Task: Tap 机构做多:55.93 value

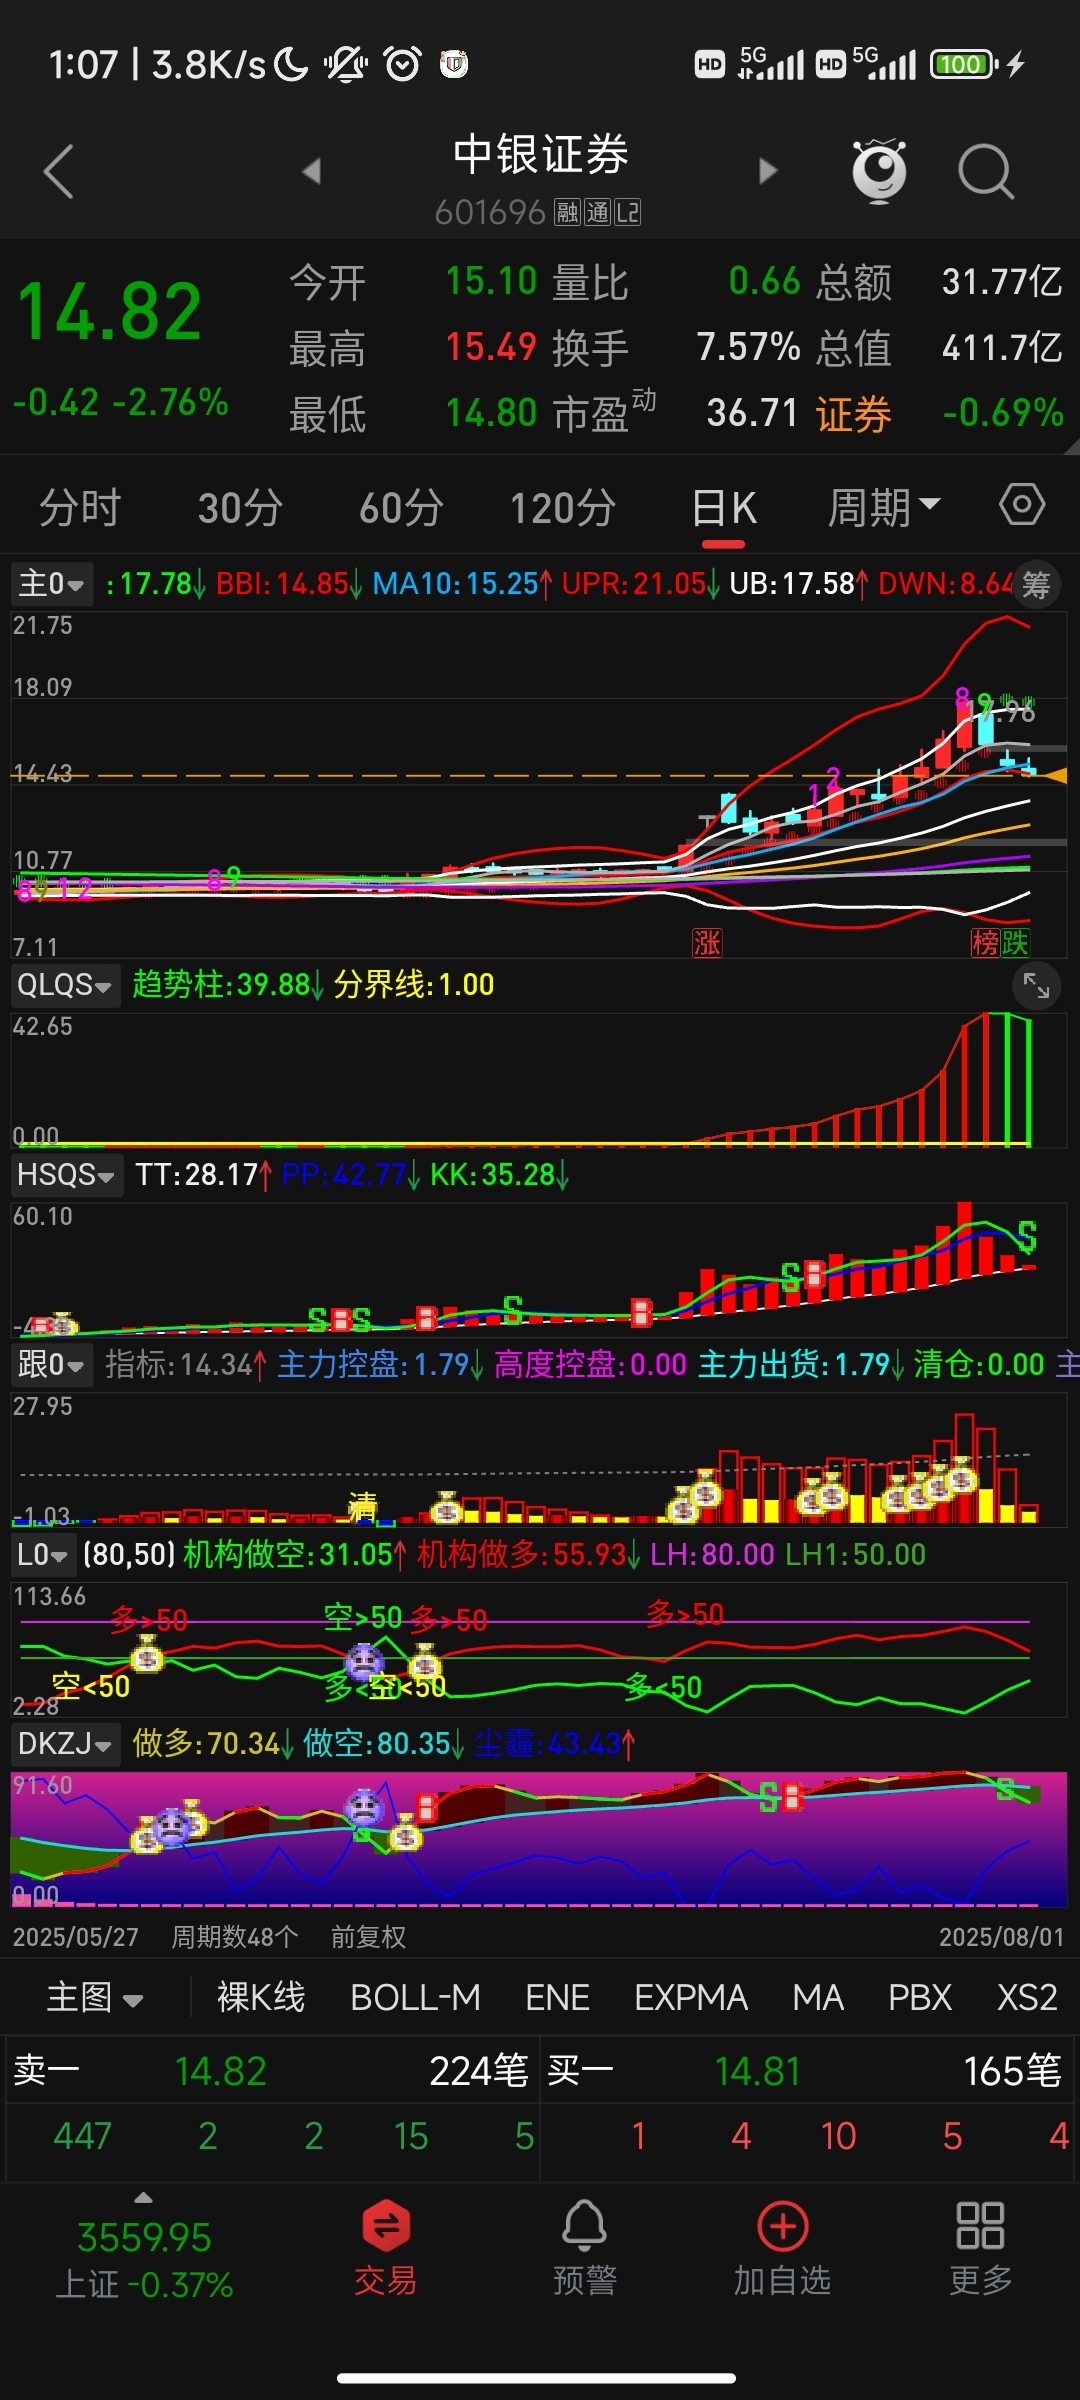Action: 528,1555
